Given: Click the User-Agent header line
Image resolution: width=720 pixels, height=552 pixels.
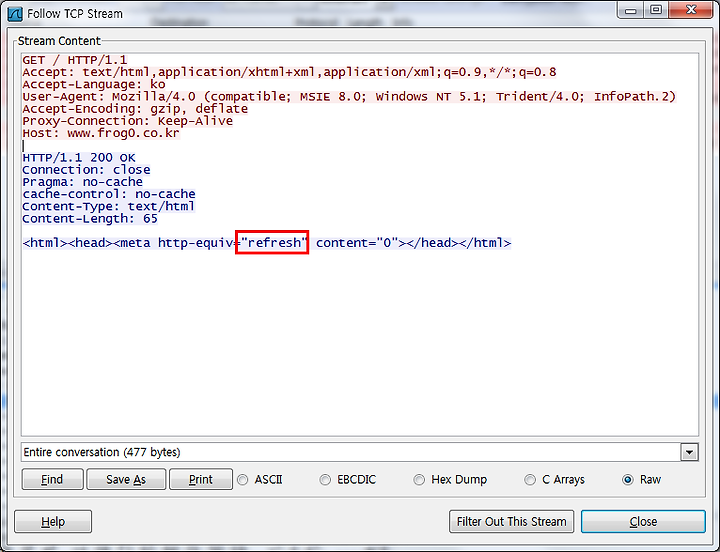Looking at the screenshot, I should [349, 96].
